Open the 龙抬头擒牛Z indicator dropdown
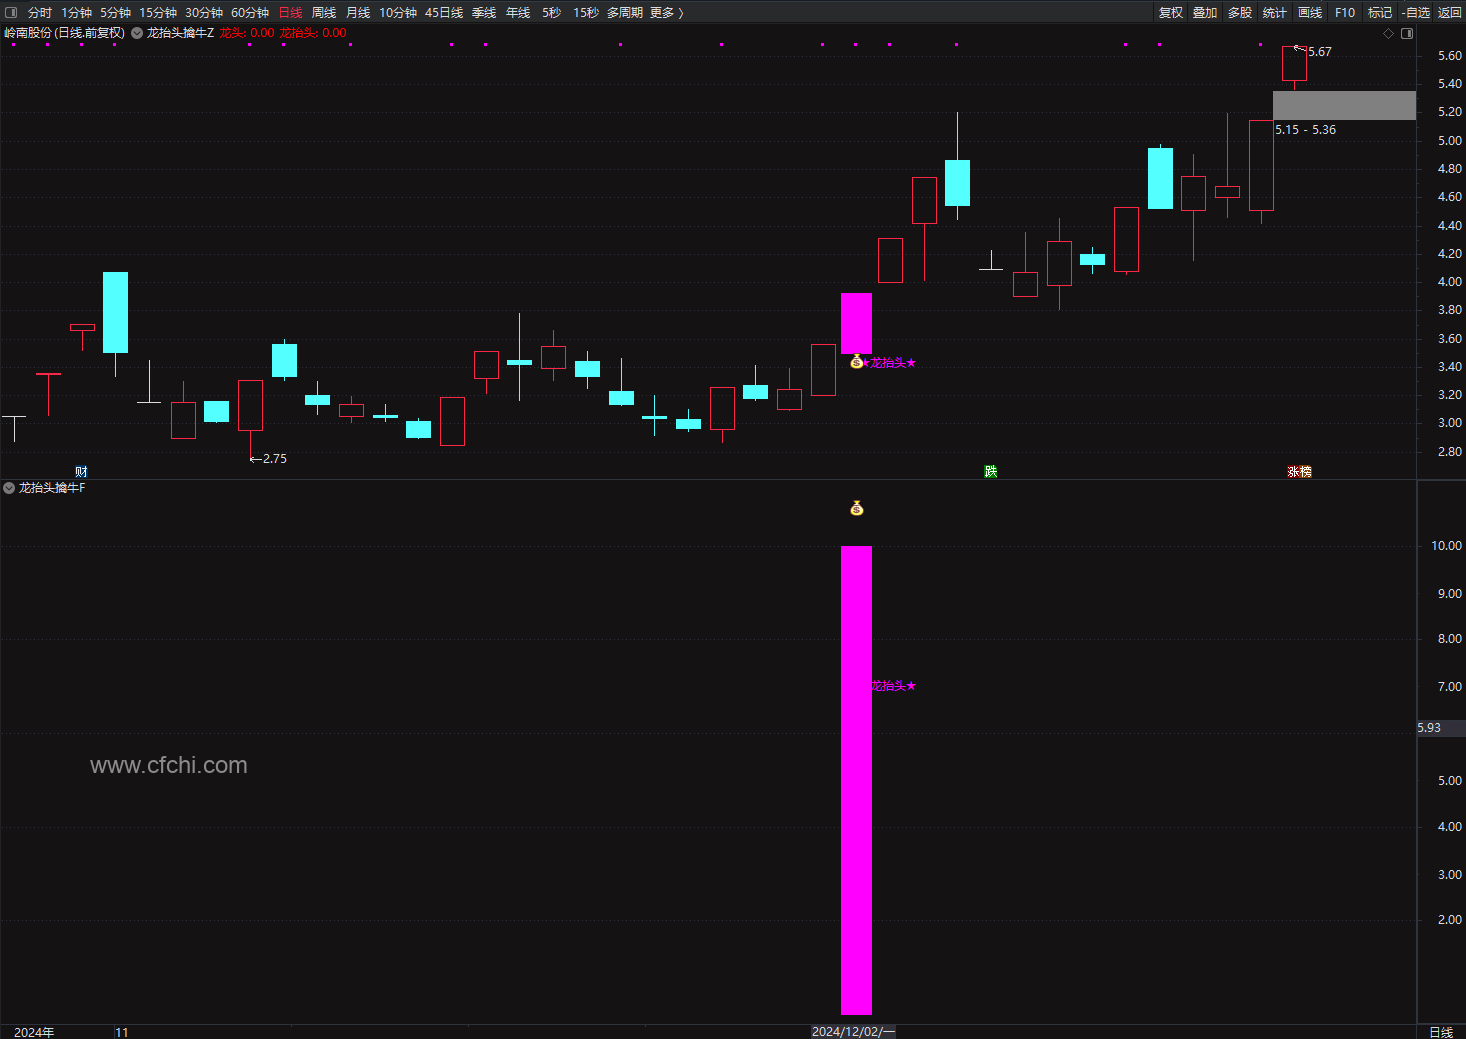Viewport: 1466px width, 1039px height. tap(137, 33)
